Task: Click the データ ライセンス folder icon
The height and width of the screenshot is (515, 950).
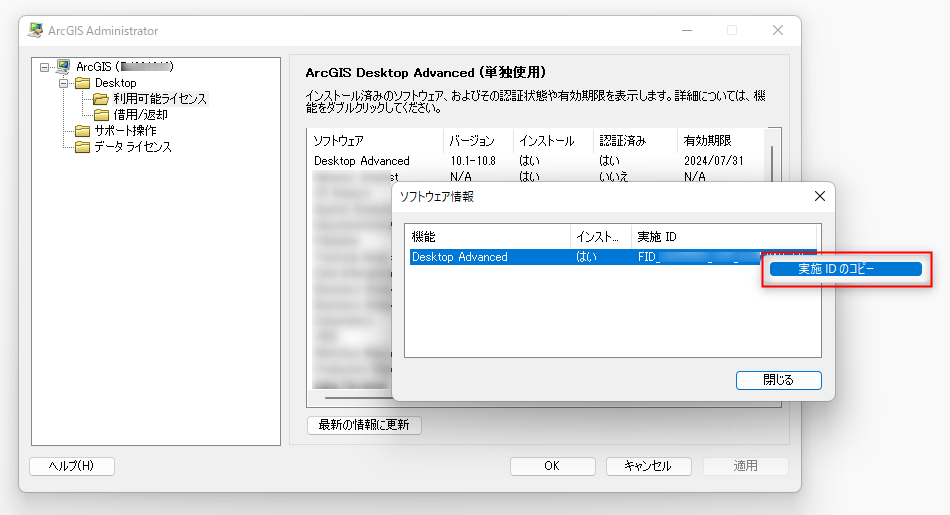Action: (82, 147)
